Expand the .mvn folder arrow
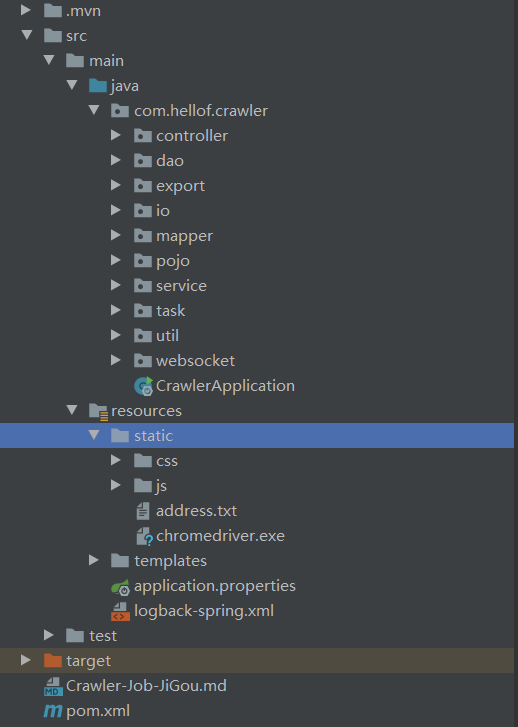 [26, 10]
